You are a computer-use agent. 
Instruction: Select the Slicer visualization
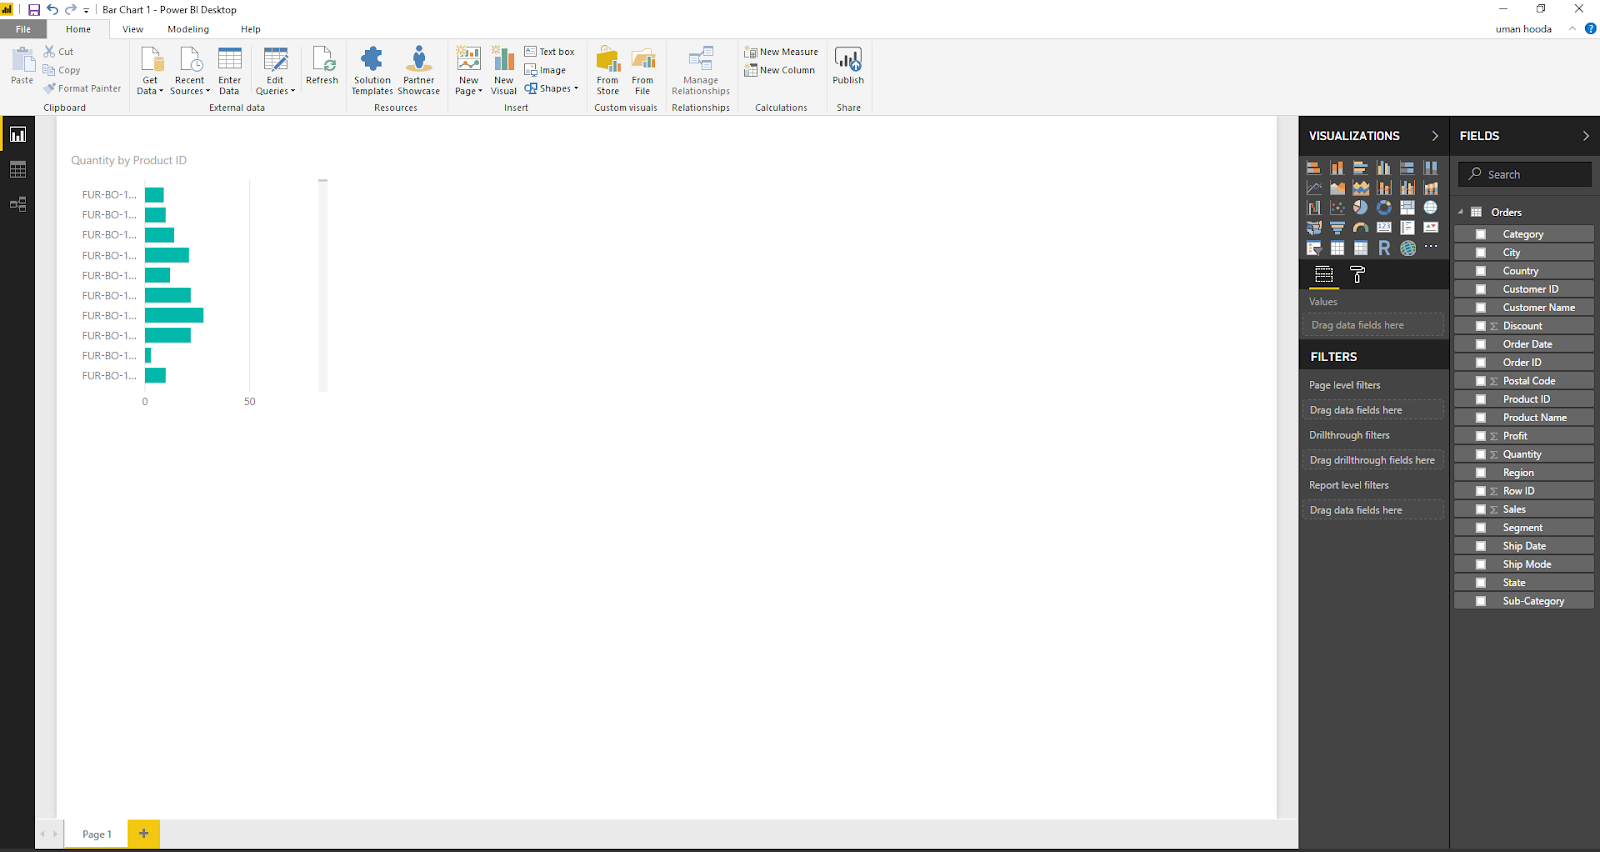[x=1314, y=248]
